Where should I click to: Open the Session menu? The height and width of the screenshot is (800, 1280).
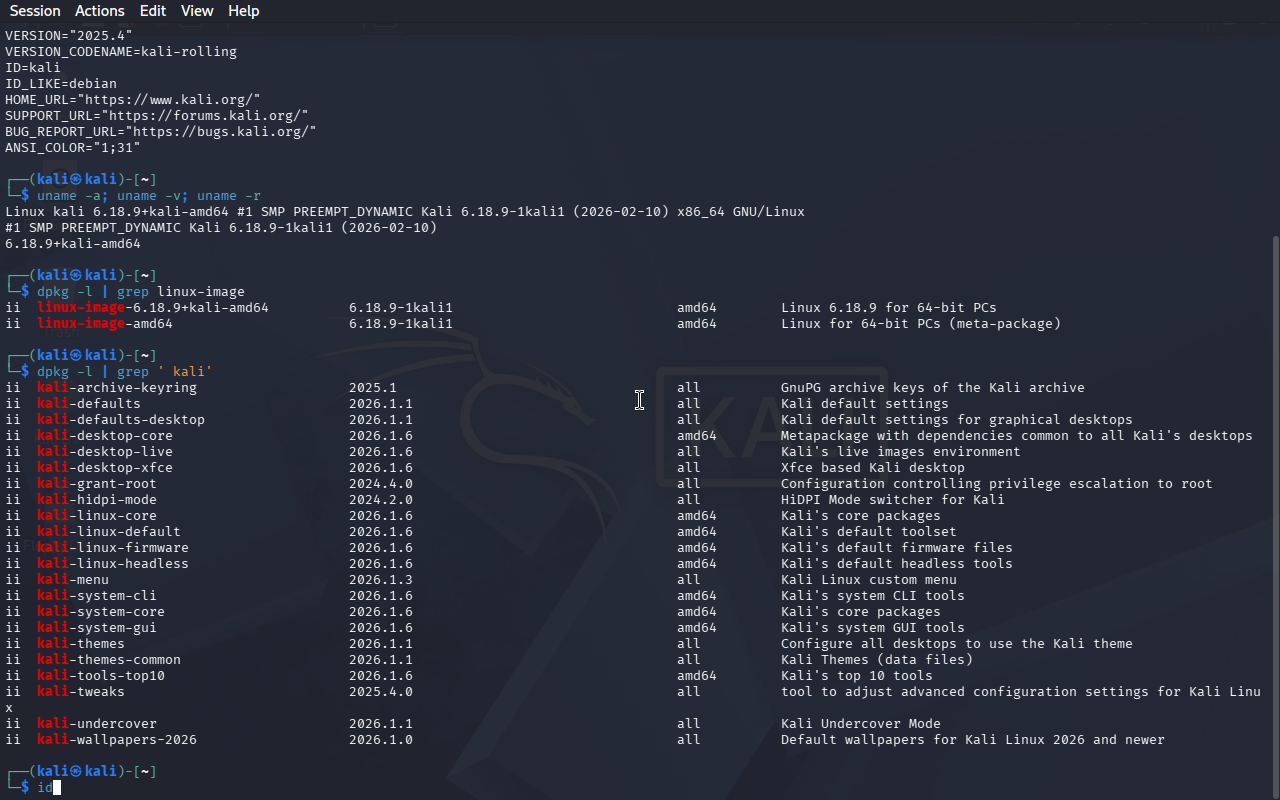point(35,11)
